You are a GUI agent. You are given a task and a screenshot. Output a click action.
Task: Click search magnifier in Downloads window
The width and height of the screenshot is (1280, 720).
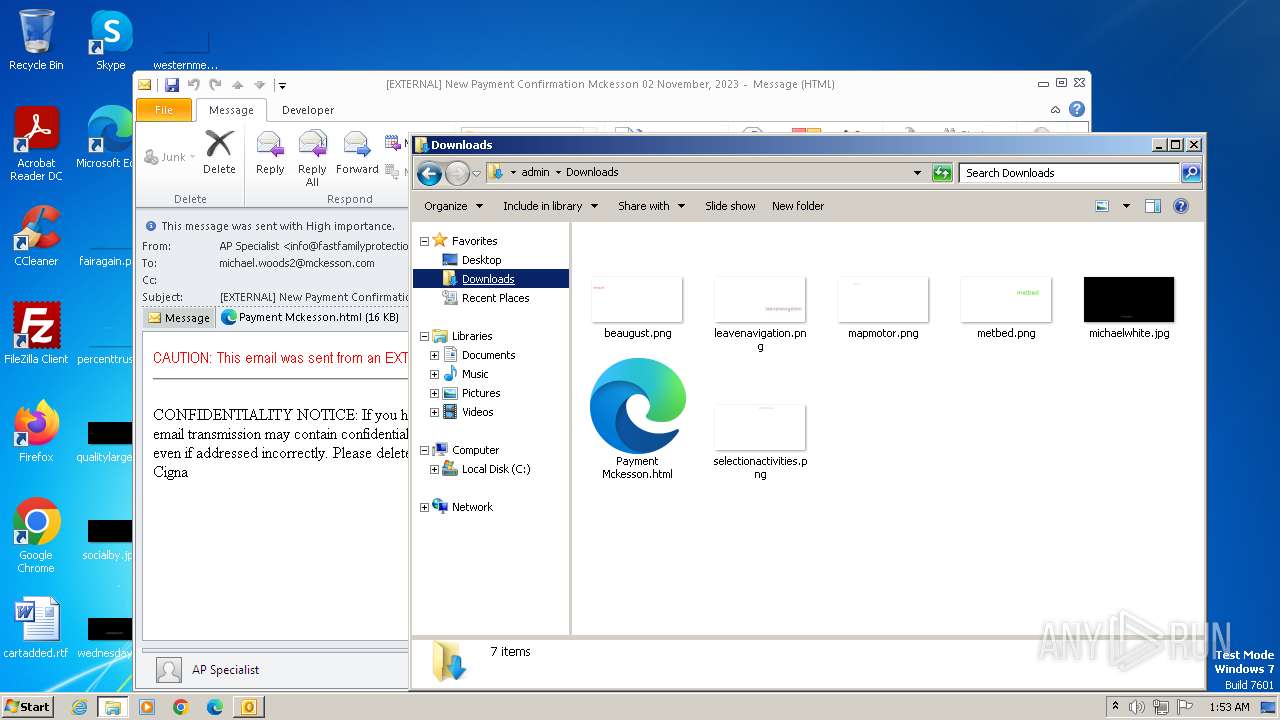(1190, 173)
